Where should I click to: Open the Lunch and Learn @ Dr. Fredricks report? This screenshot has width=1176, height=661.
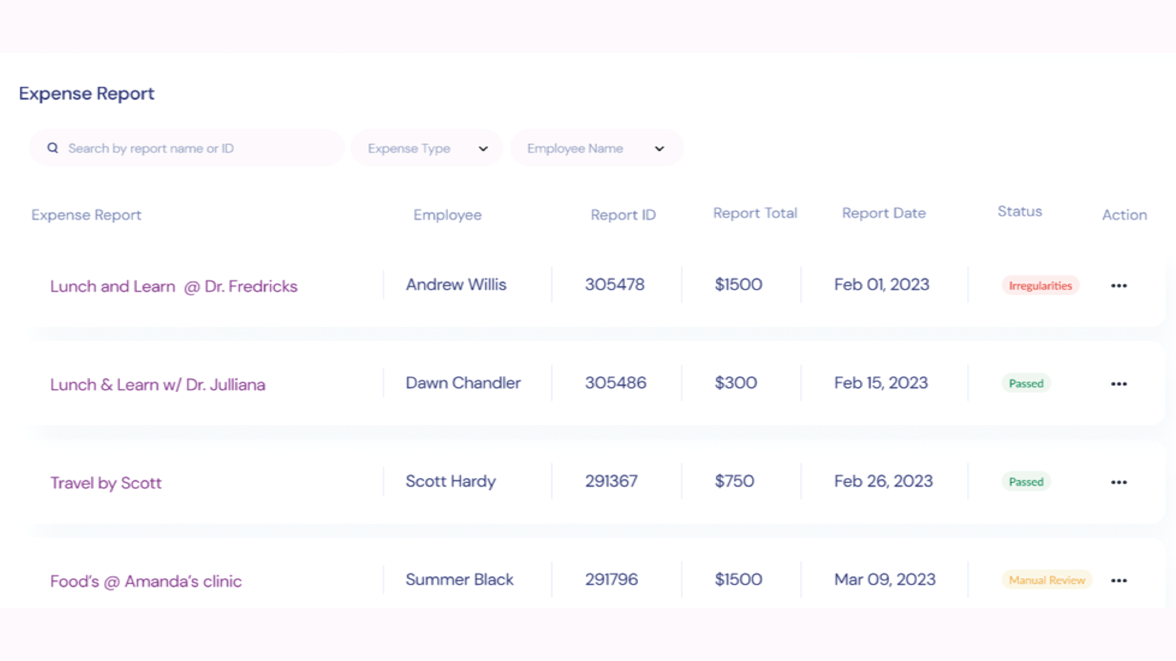tap(173, 285)
